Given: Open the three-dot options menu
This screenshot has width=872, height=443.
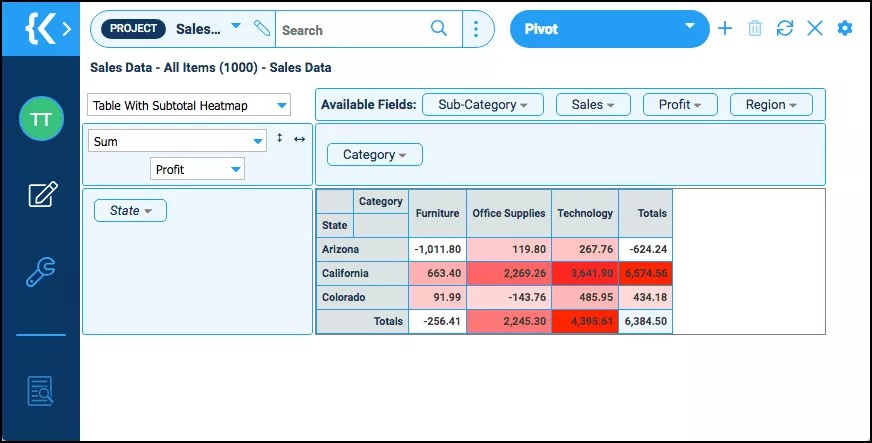Looking at the screenshot, I should pyautogui.click(x=476, y=29).
